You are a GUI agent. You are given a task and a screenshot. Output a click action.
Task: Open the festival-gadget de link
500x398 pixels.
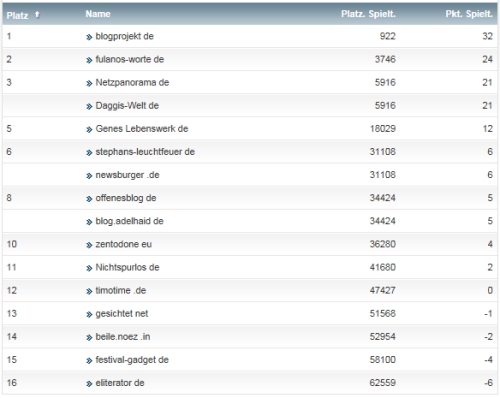point(132,360)
